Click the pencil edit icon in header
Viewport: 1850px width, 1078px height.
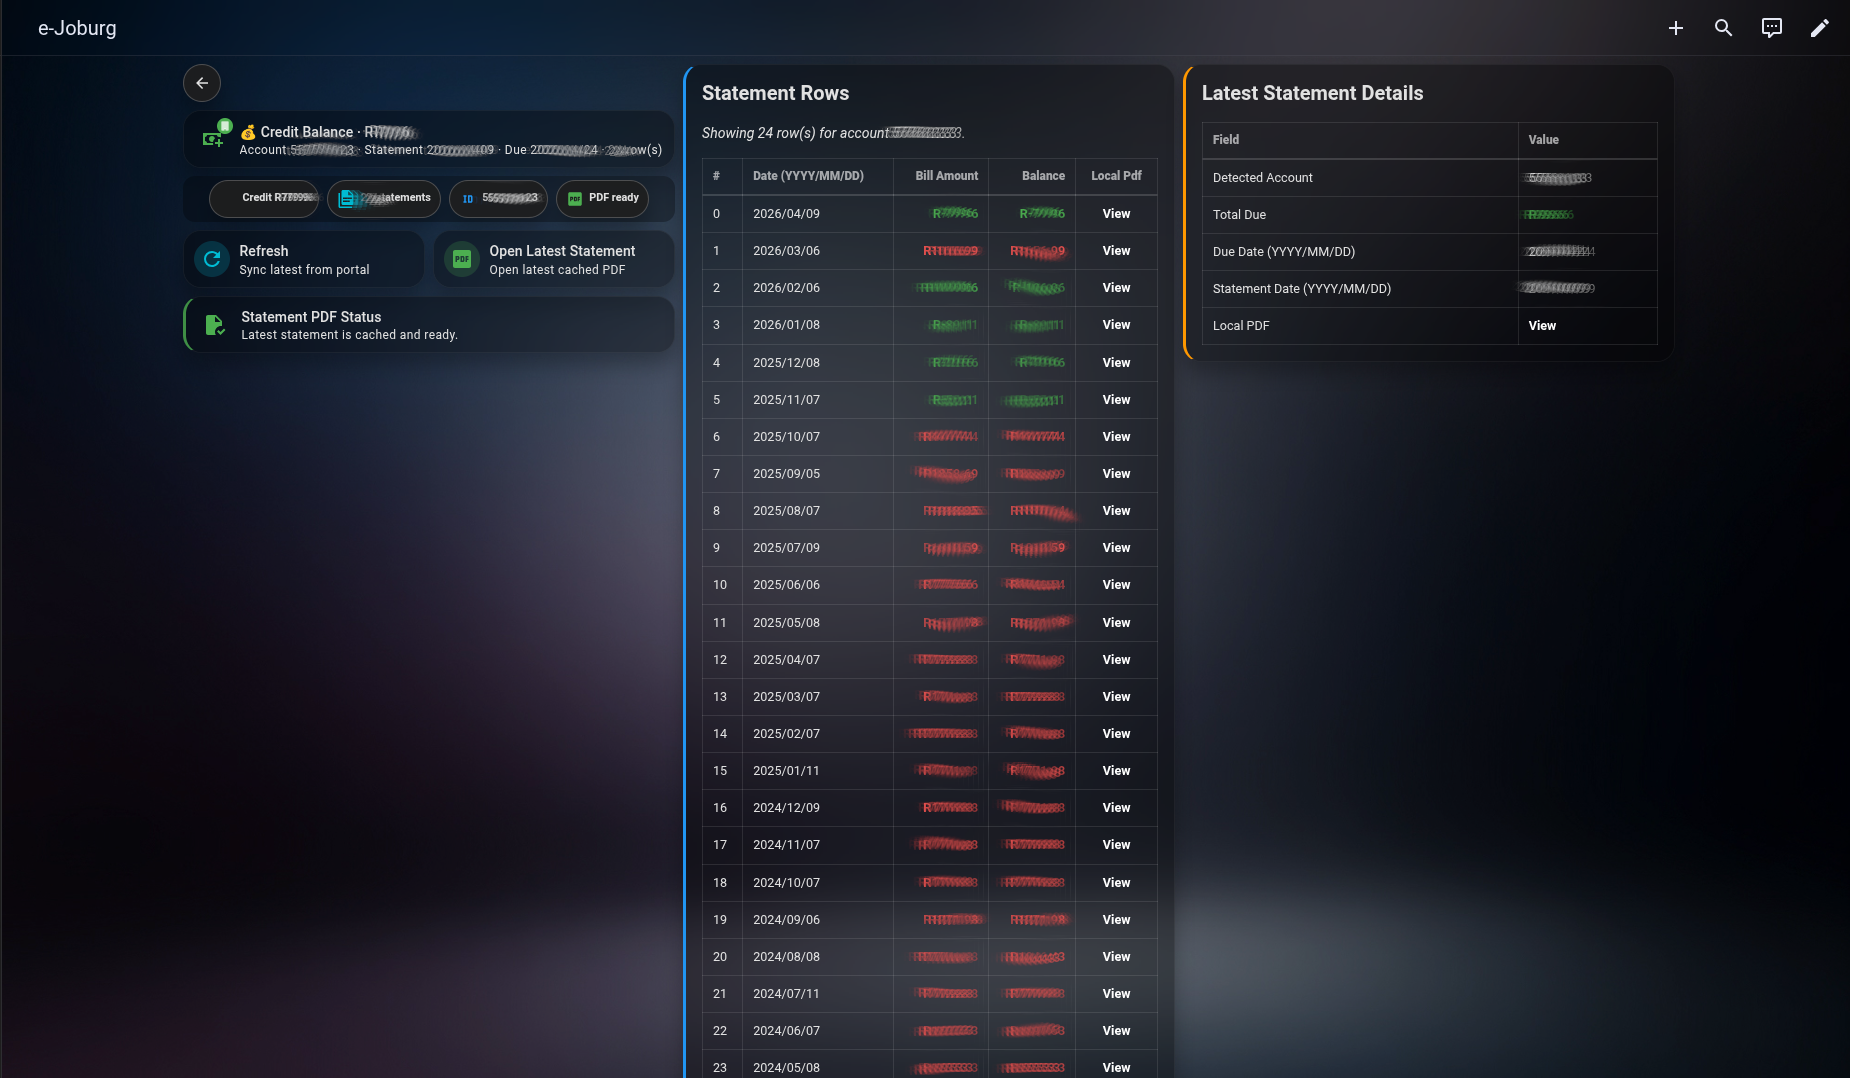tap(1819, 28)
